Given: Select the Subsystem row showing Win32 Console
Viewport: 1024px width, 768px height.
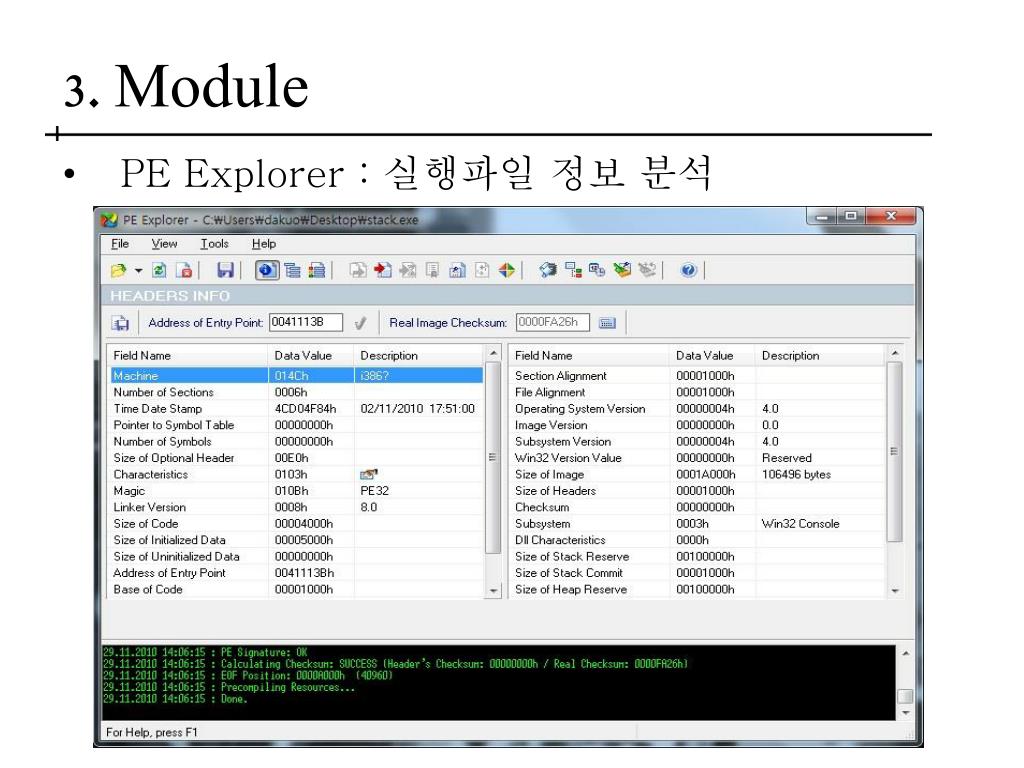Looking at the screenshot, I should coord(699,523).
